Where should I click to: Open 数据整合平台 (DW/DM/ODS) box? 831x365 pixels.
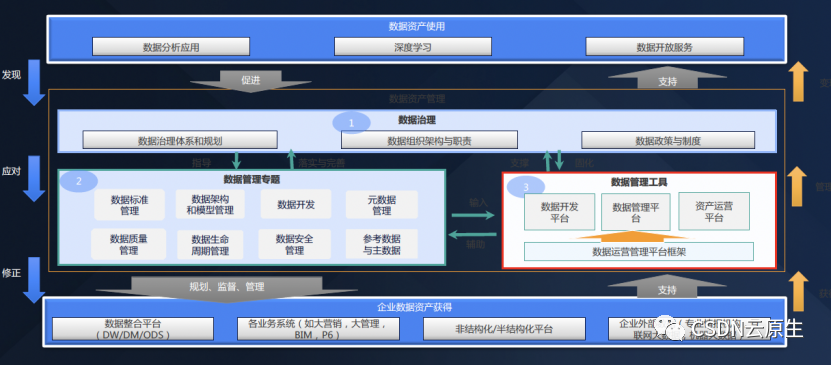[x=133, y=328]
